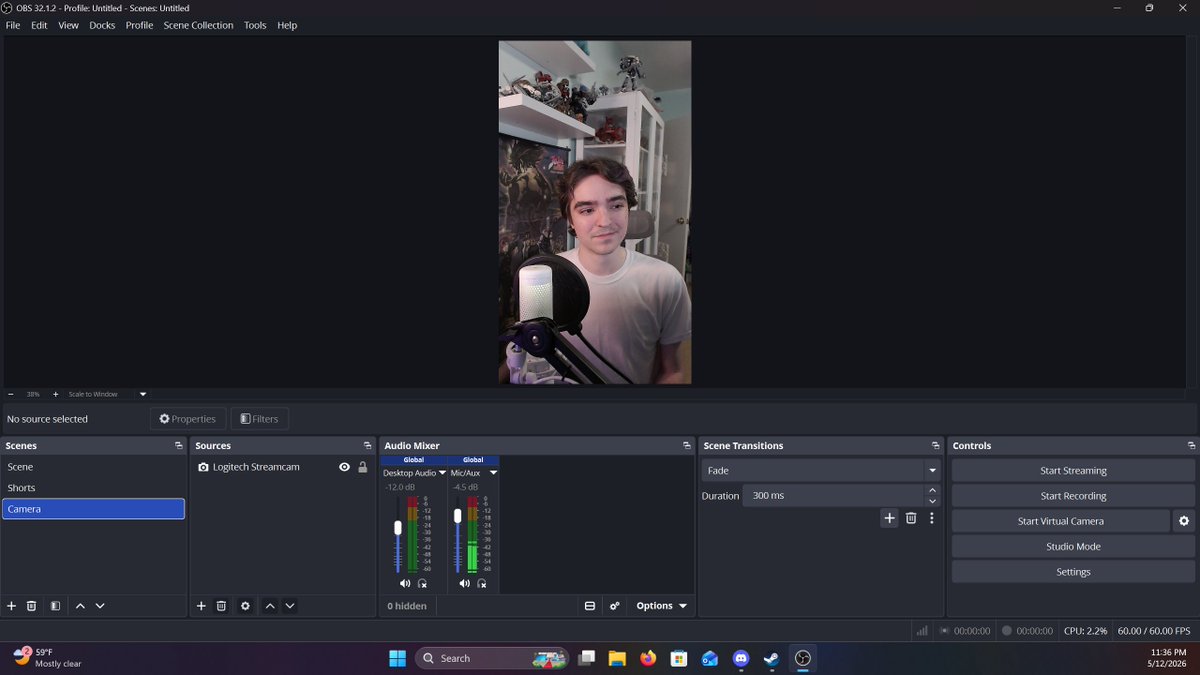Toggle lock on Logitech Streamcam source
This screenshot has width=1200, height=675.
[x=363, y=467]
